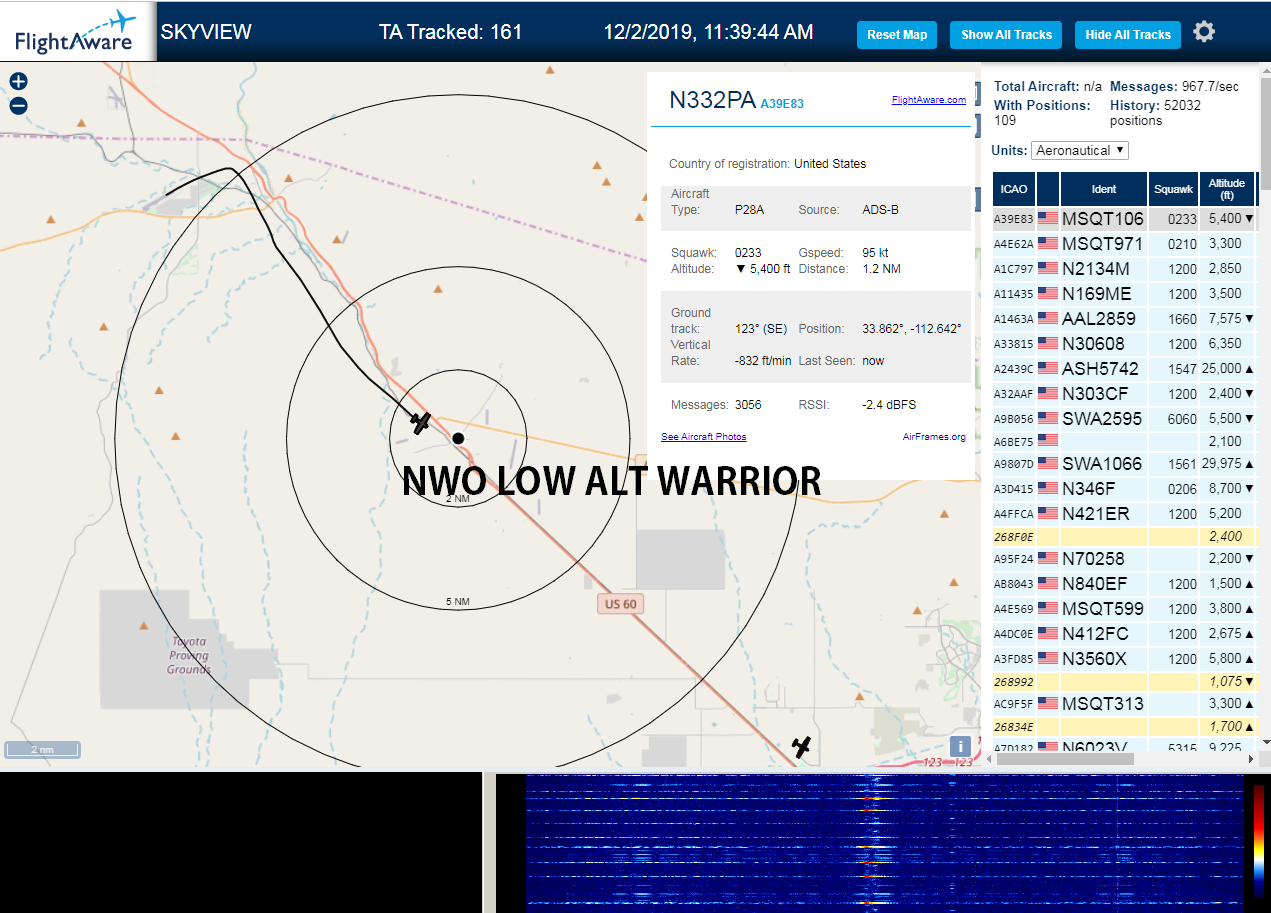Select the SWA2595 aircraft row
This screenshot has height=913, width=1271.
coord(1125,419)
